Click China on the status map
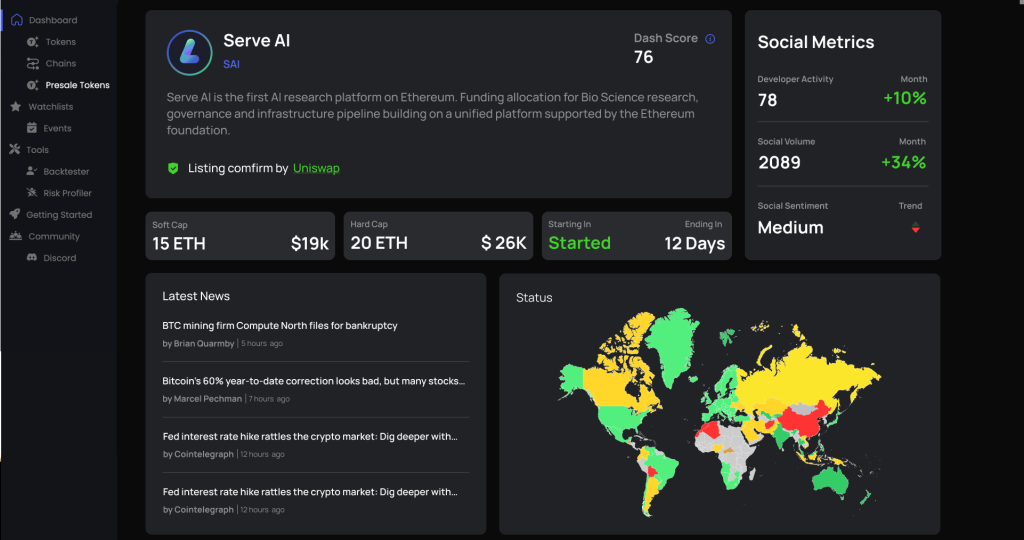This screenshot has width=1024, height=540. (807, 421)
